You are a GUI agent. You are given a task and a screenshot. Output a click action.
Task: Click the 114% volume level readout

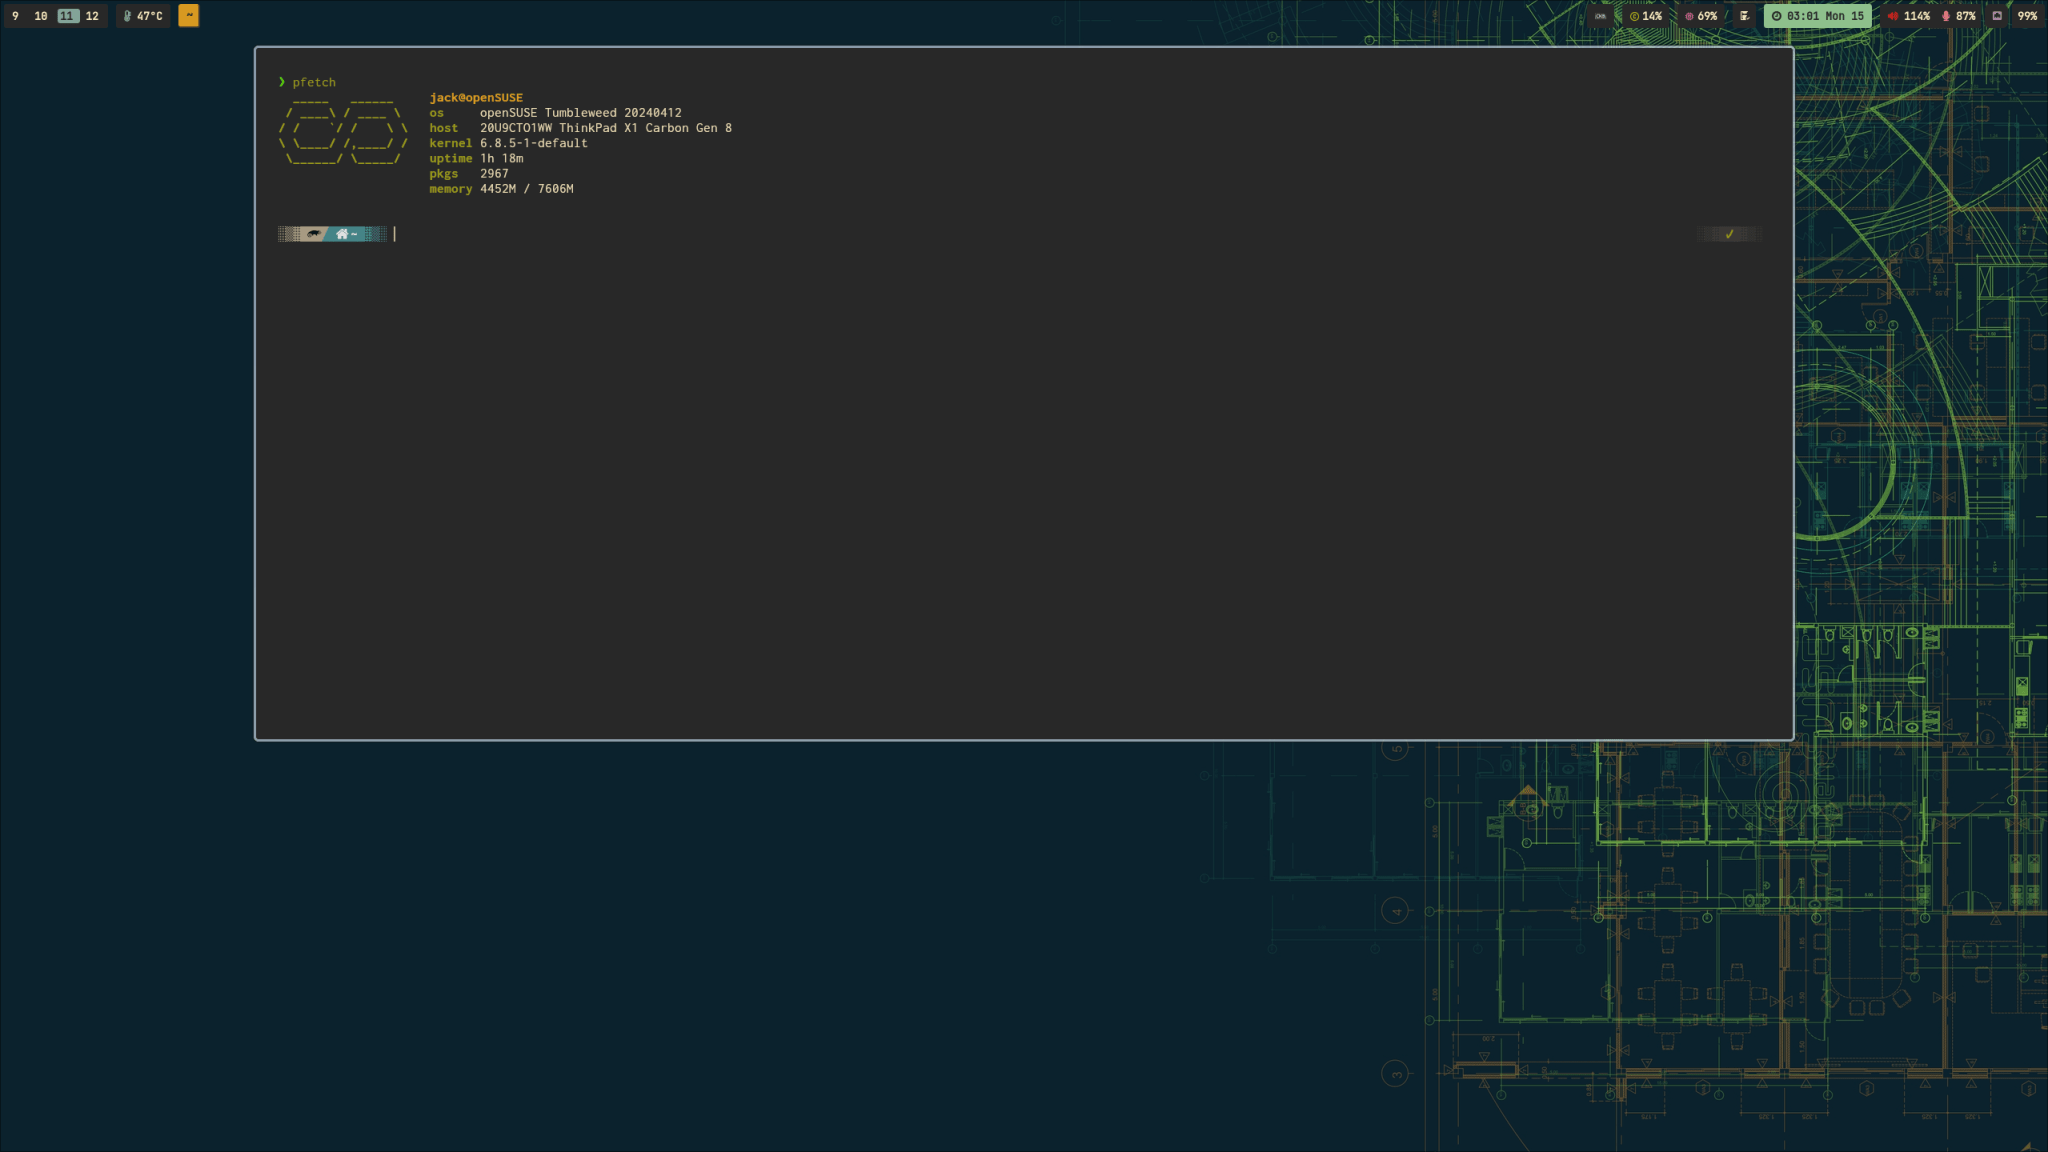tap(1918, 16)
